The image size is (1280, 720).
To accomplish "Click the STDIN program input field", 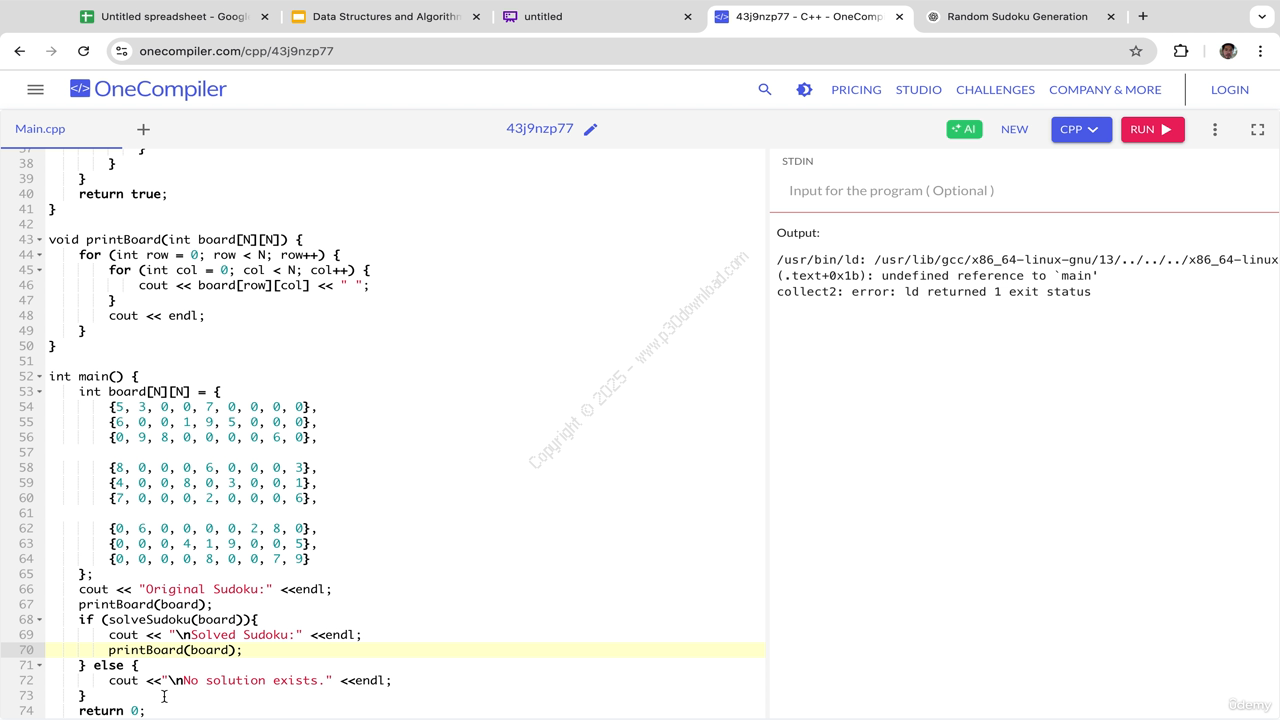I will click(x=1024, y=190).
